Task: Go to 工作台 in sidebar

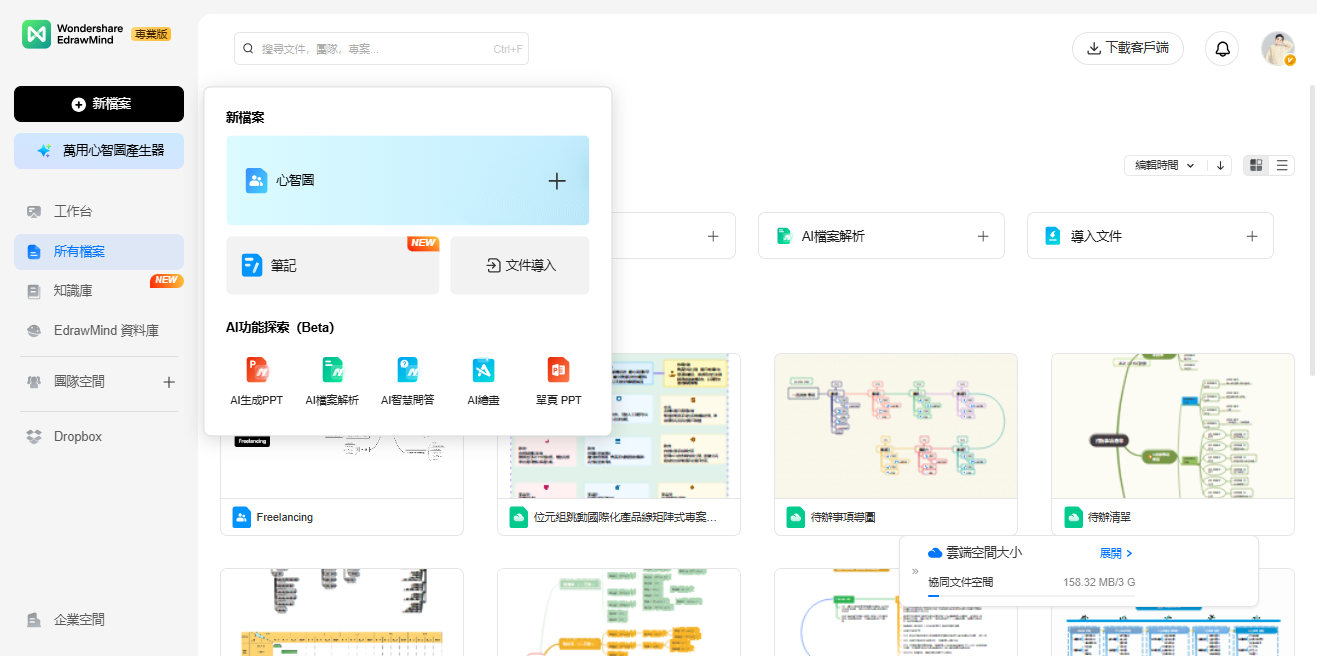Action: (73, 212)
